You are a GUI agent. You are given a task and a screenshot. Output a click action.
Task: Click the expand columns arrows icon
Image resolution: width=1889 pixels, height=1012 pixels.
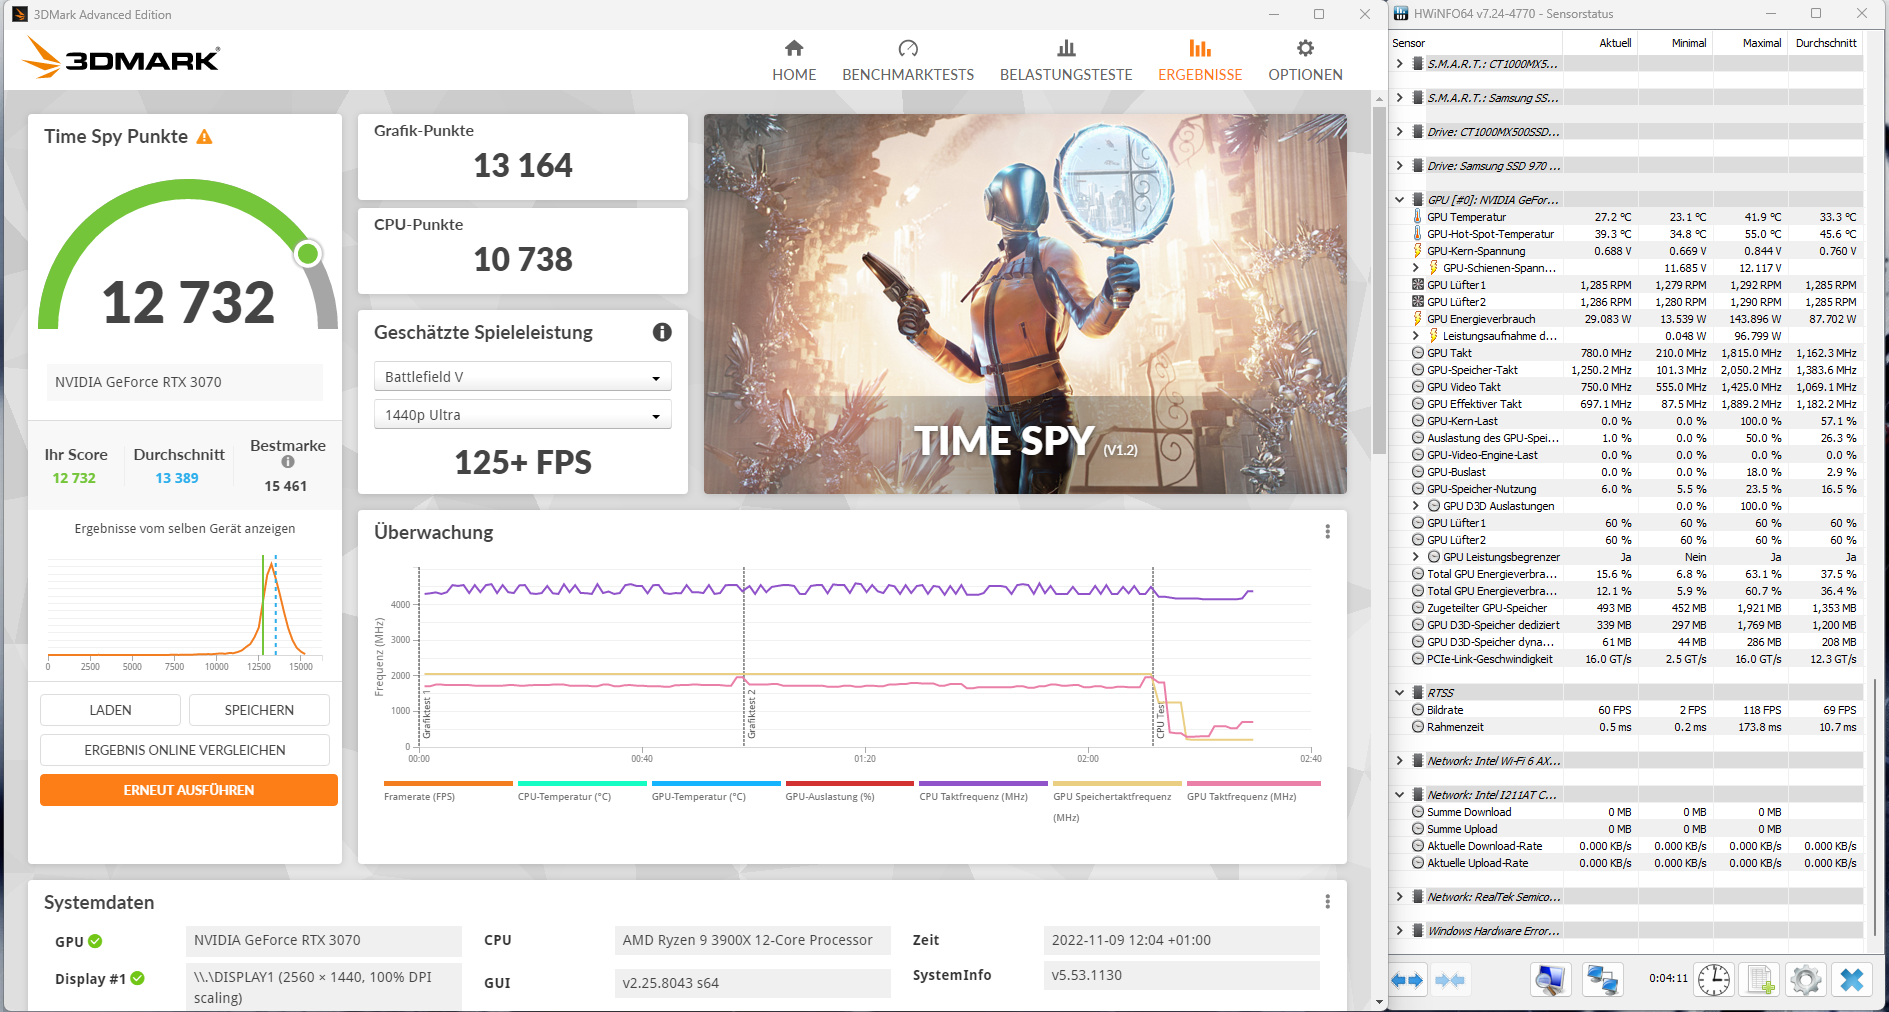point(1407,980)
